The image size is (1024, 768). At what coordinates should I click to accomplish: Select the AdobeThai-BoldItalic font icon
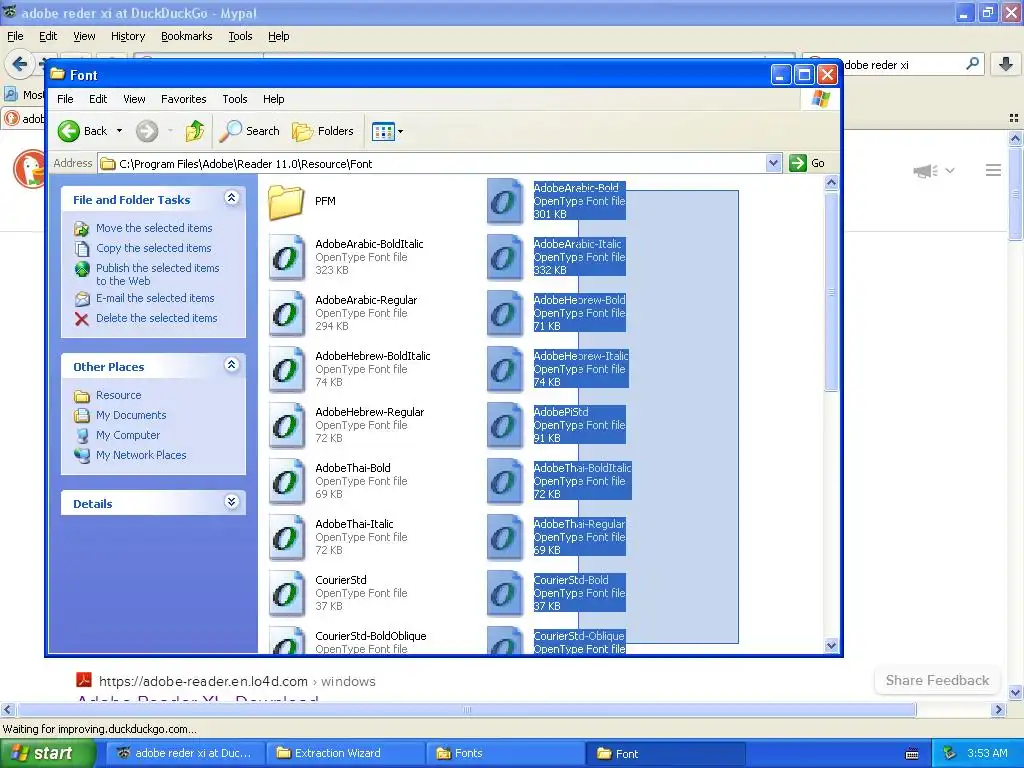click(x=505, y=481)
